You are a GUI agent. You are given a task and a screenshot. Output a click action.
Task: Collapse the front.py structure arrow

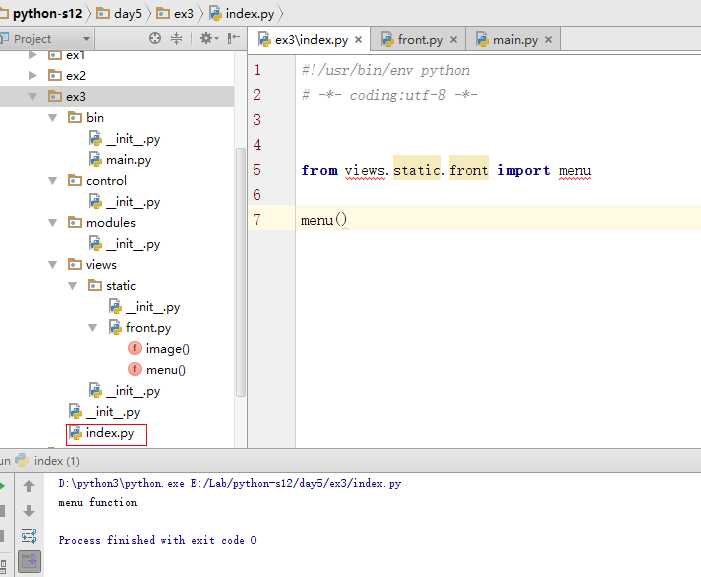click(x=93, y=328)
